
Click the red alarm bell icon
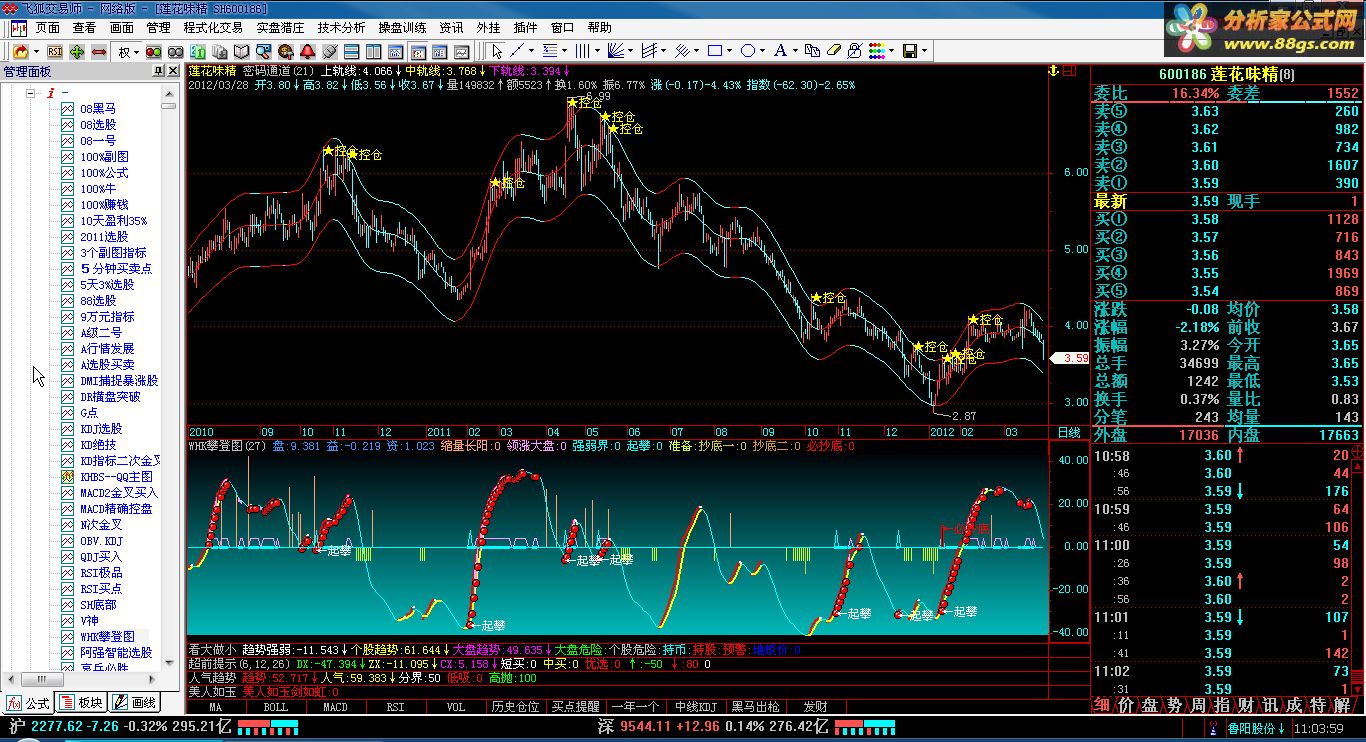(x=307, y=51)
